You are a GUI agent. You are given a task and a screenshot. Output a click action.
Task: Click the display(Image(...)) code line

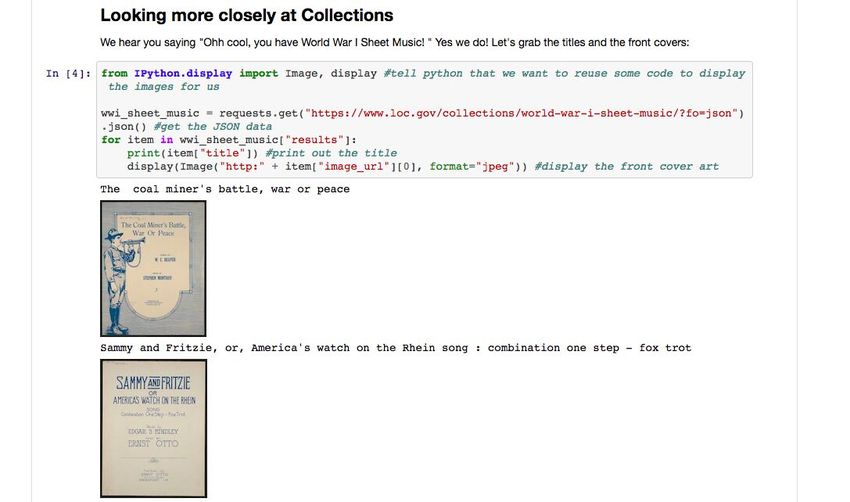[423, 166]
